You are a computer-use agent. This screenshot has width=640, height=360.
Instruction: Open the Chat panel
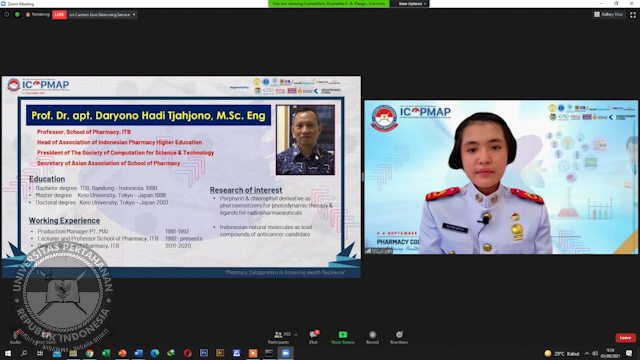(x=313, y=337)
